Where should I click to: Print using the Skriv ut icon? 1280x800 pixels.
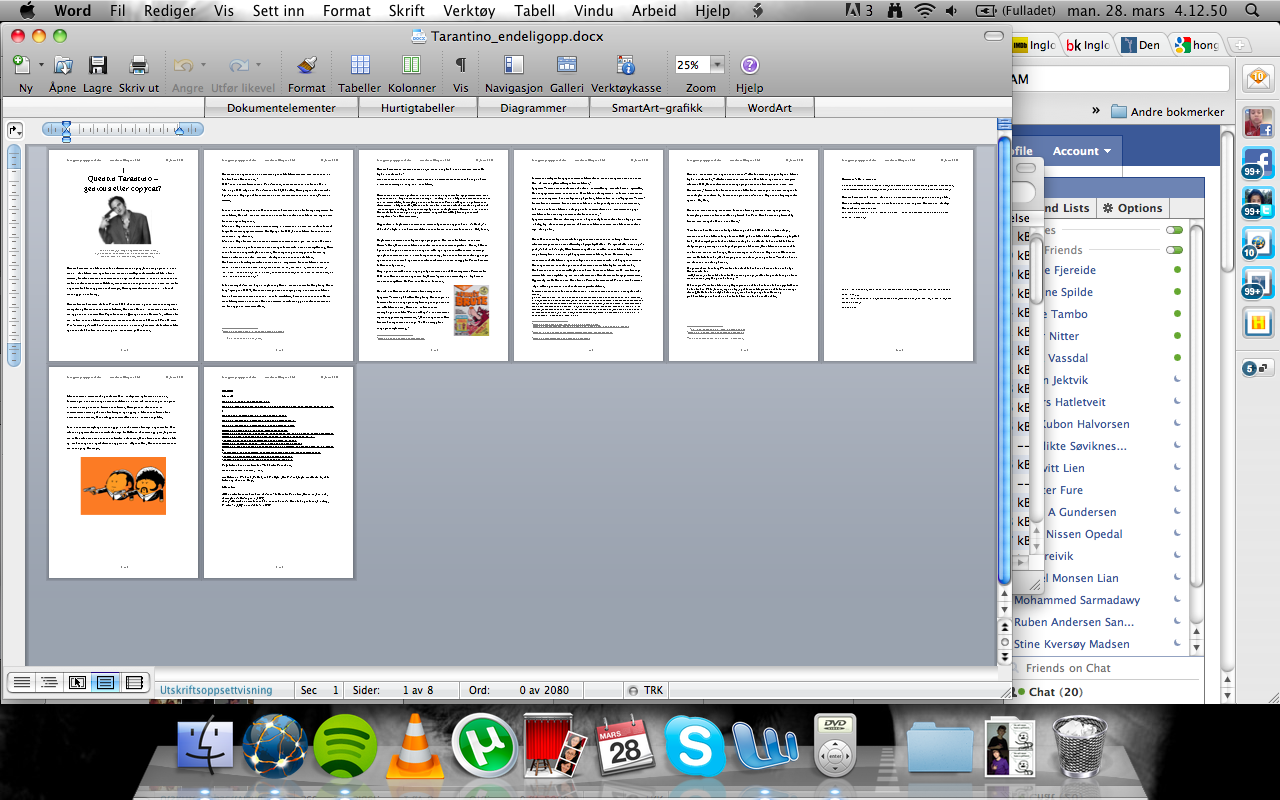139,65
